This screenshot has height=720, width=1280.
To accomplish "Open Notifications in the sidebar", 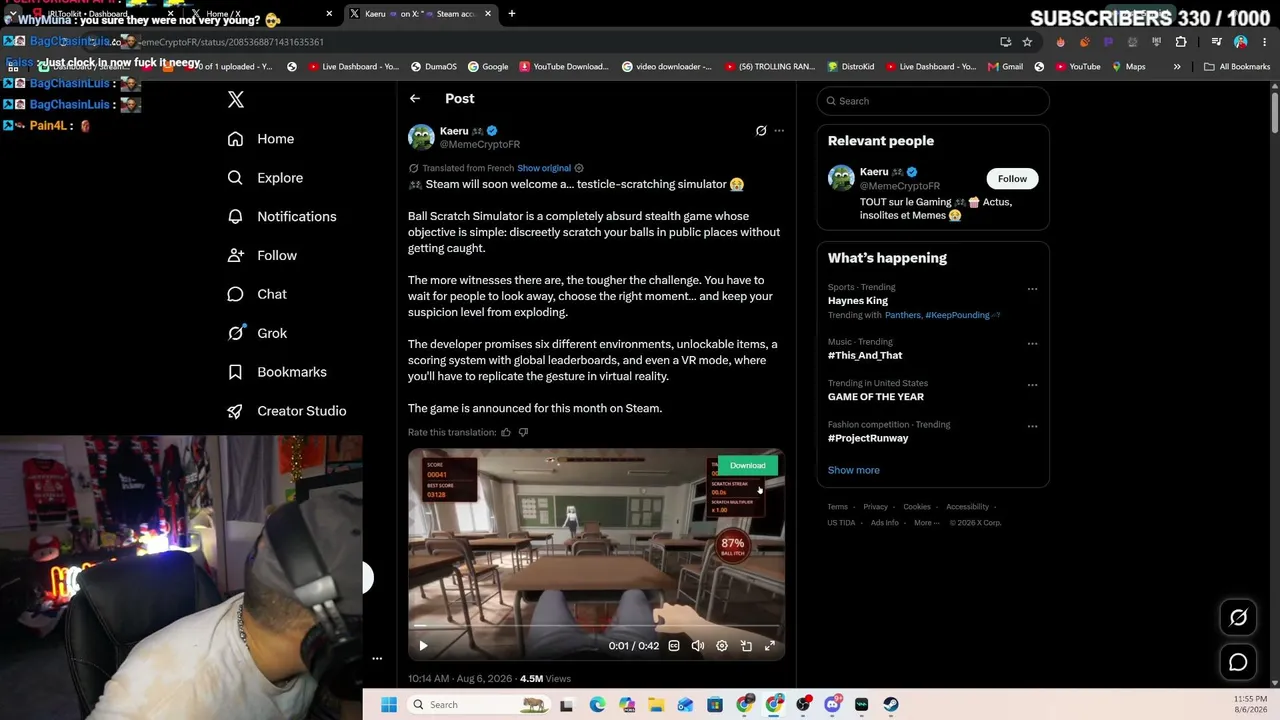I will (x=282, y=217).
